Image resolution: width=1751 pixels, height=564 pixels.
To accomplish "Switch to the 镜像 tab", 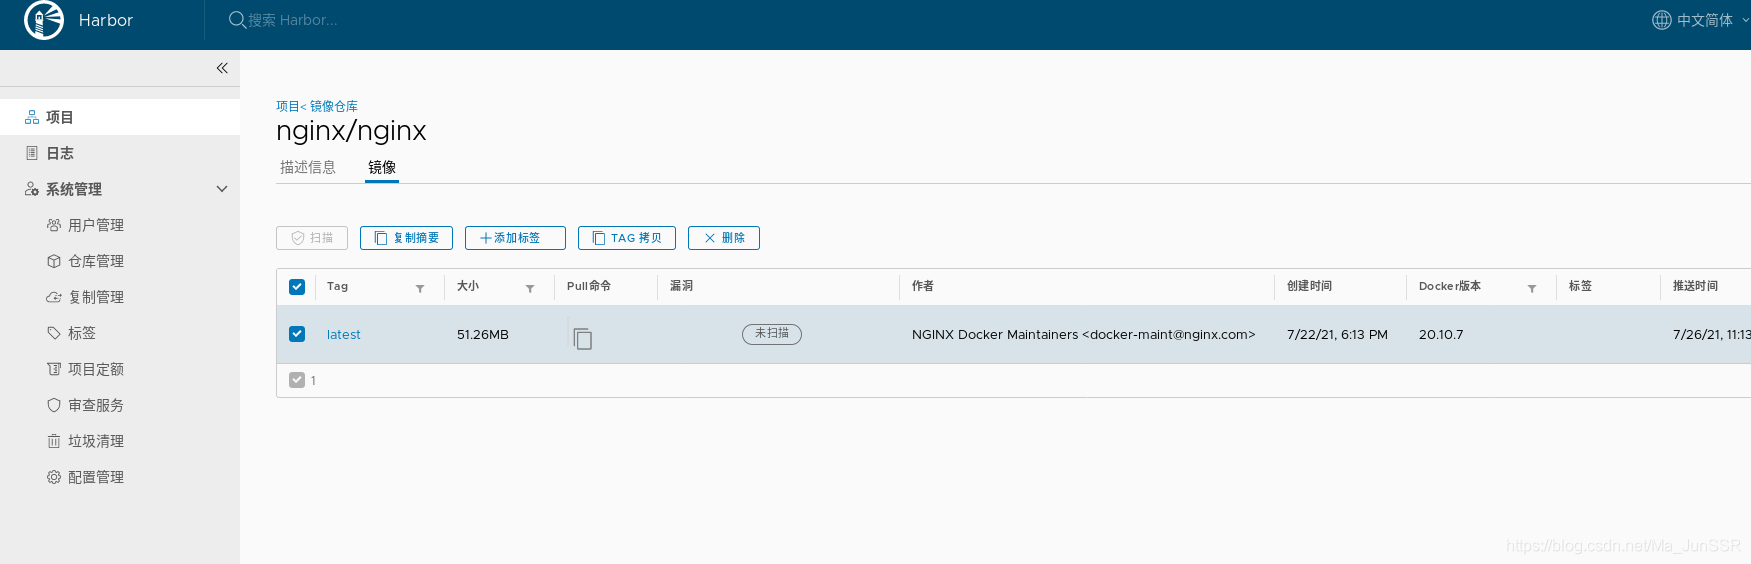I will (x=382, y=167).
